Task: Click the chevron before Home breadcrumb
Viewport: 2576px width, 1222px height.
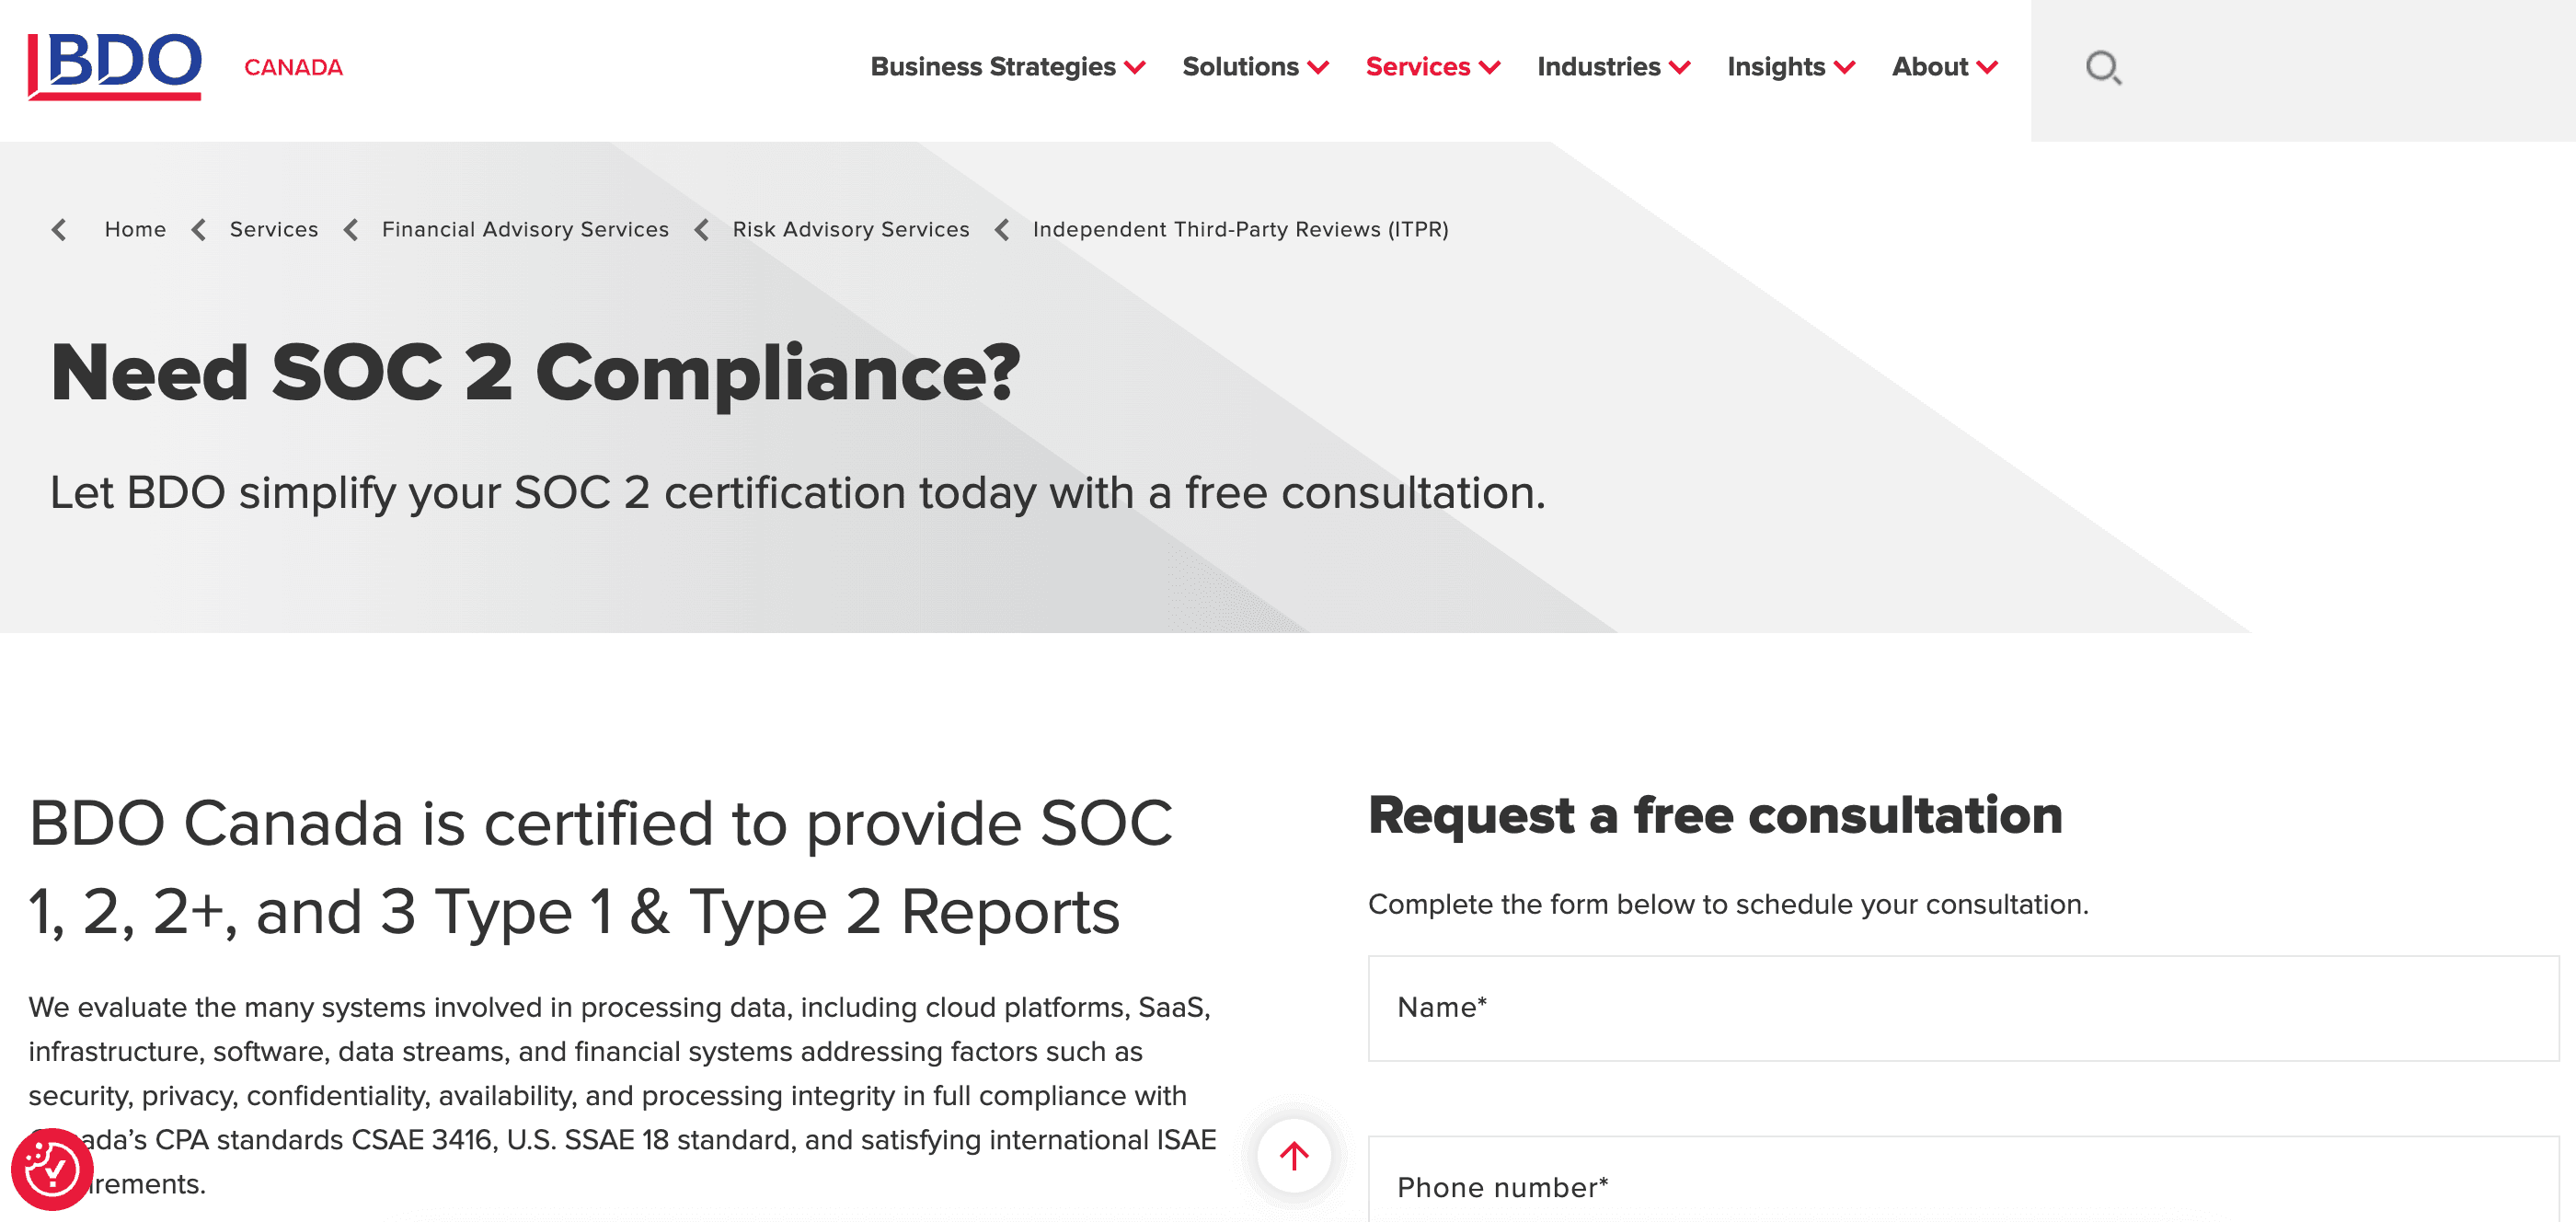Action: click(59, 229)
